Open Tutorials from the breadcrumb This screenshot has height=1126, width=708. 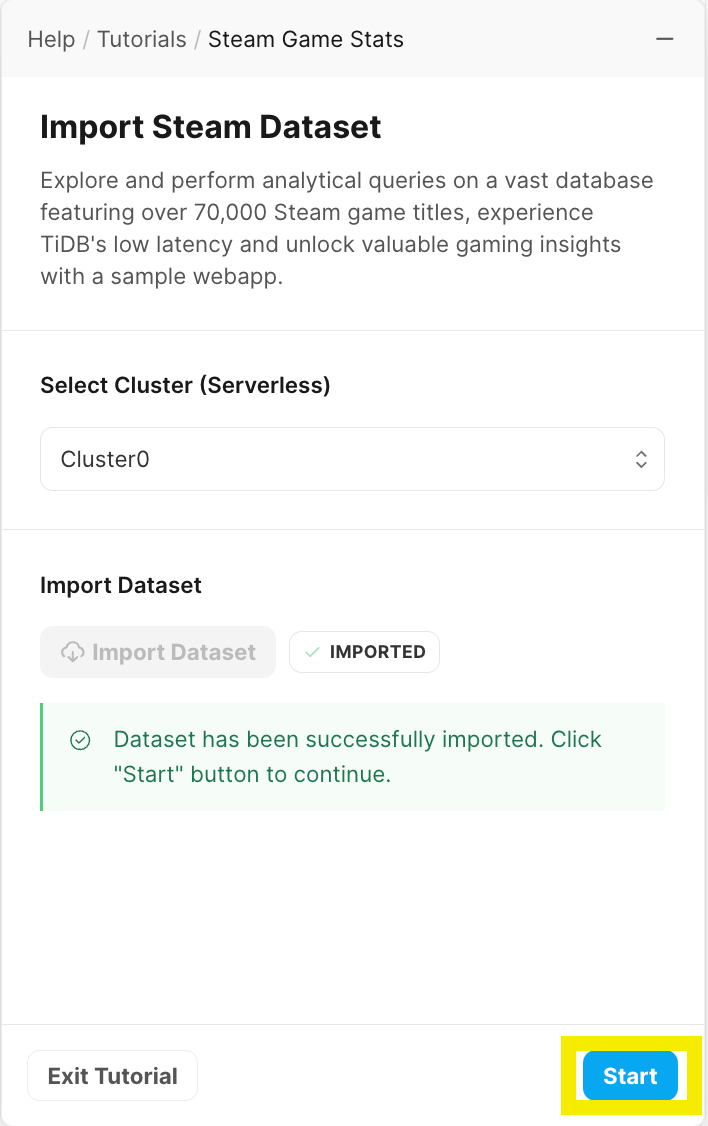[141, 39]
